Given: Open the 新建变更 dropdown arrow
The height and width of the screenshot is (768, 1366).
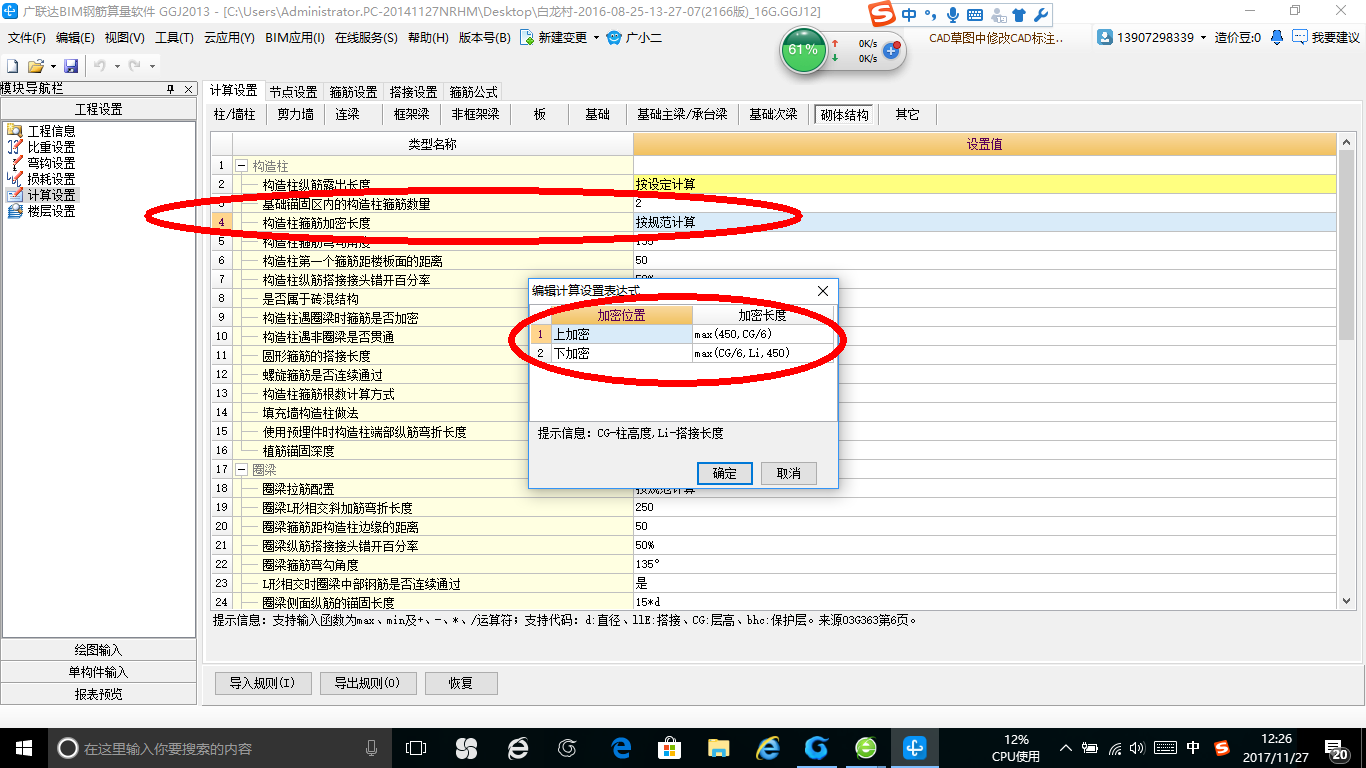Looking at the screenshot, I should tap(596, 37).
